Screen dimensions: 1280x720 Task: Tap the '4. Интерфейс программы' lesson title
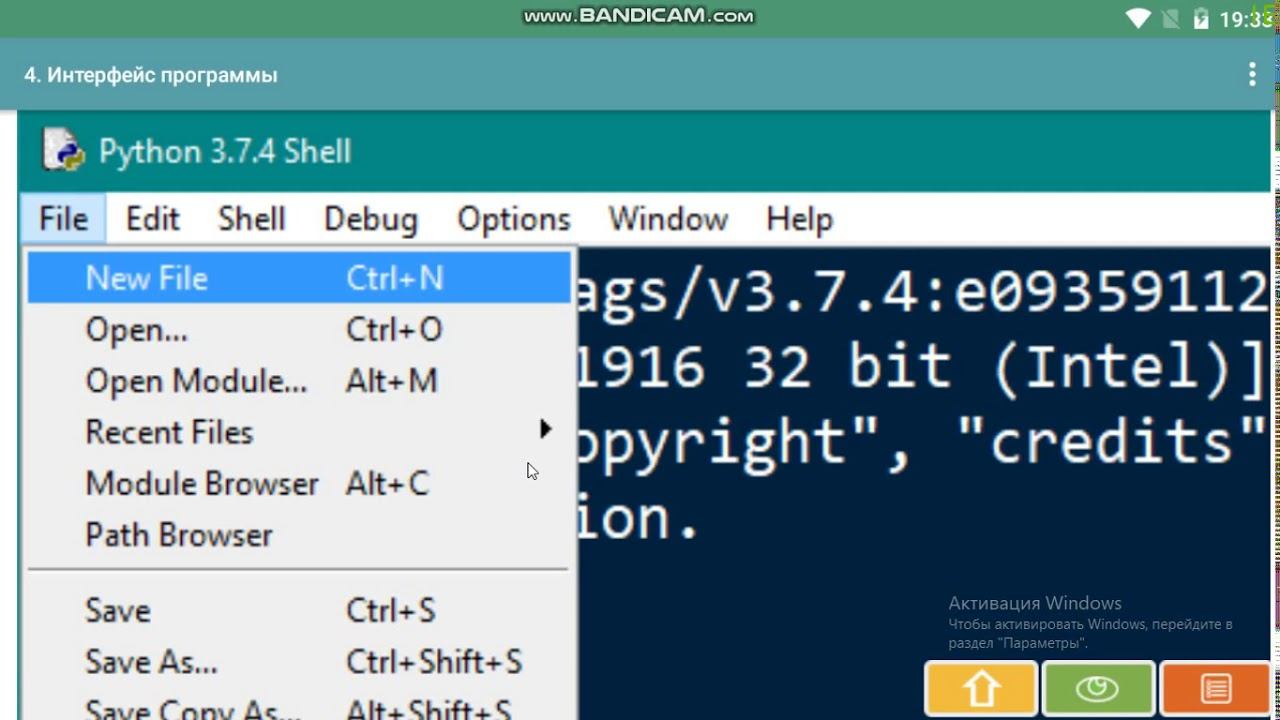[151, 75]
